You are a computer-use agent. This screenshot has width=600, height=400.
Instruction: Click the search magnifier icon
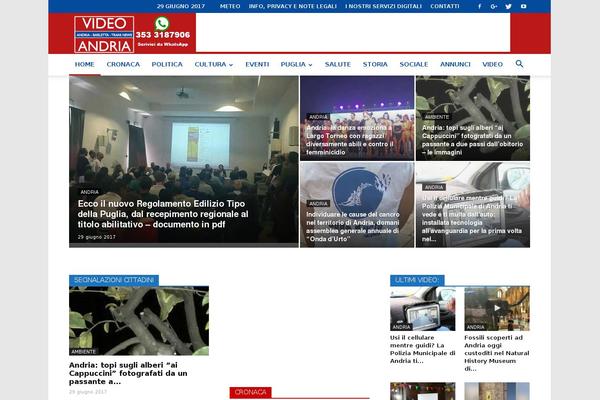pyautogui.click(x=519, y=64)
